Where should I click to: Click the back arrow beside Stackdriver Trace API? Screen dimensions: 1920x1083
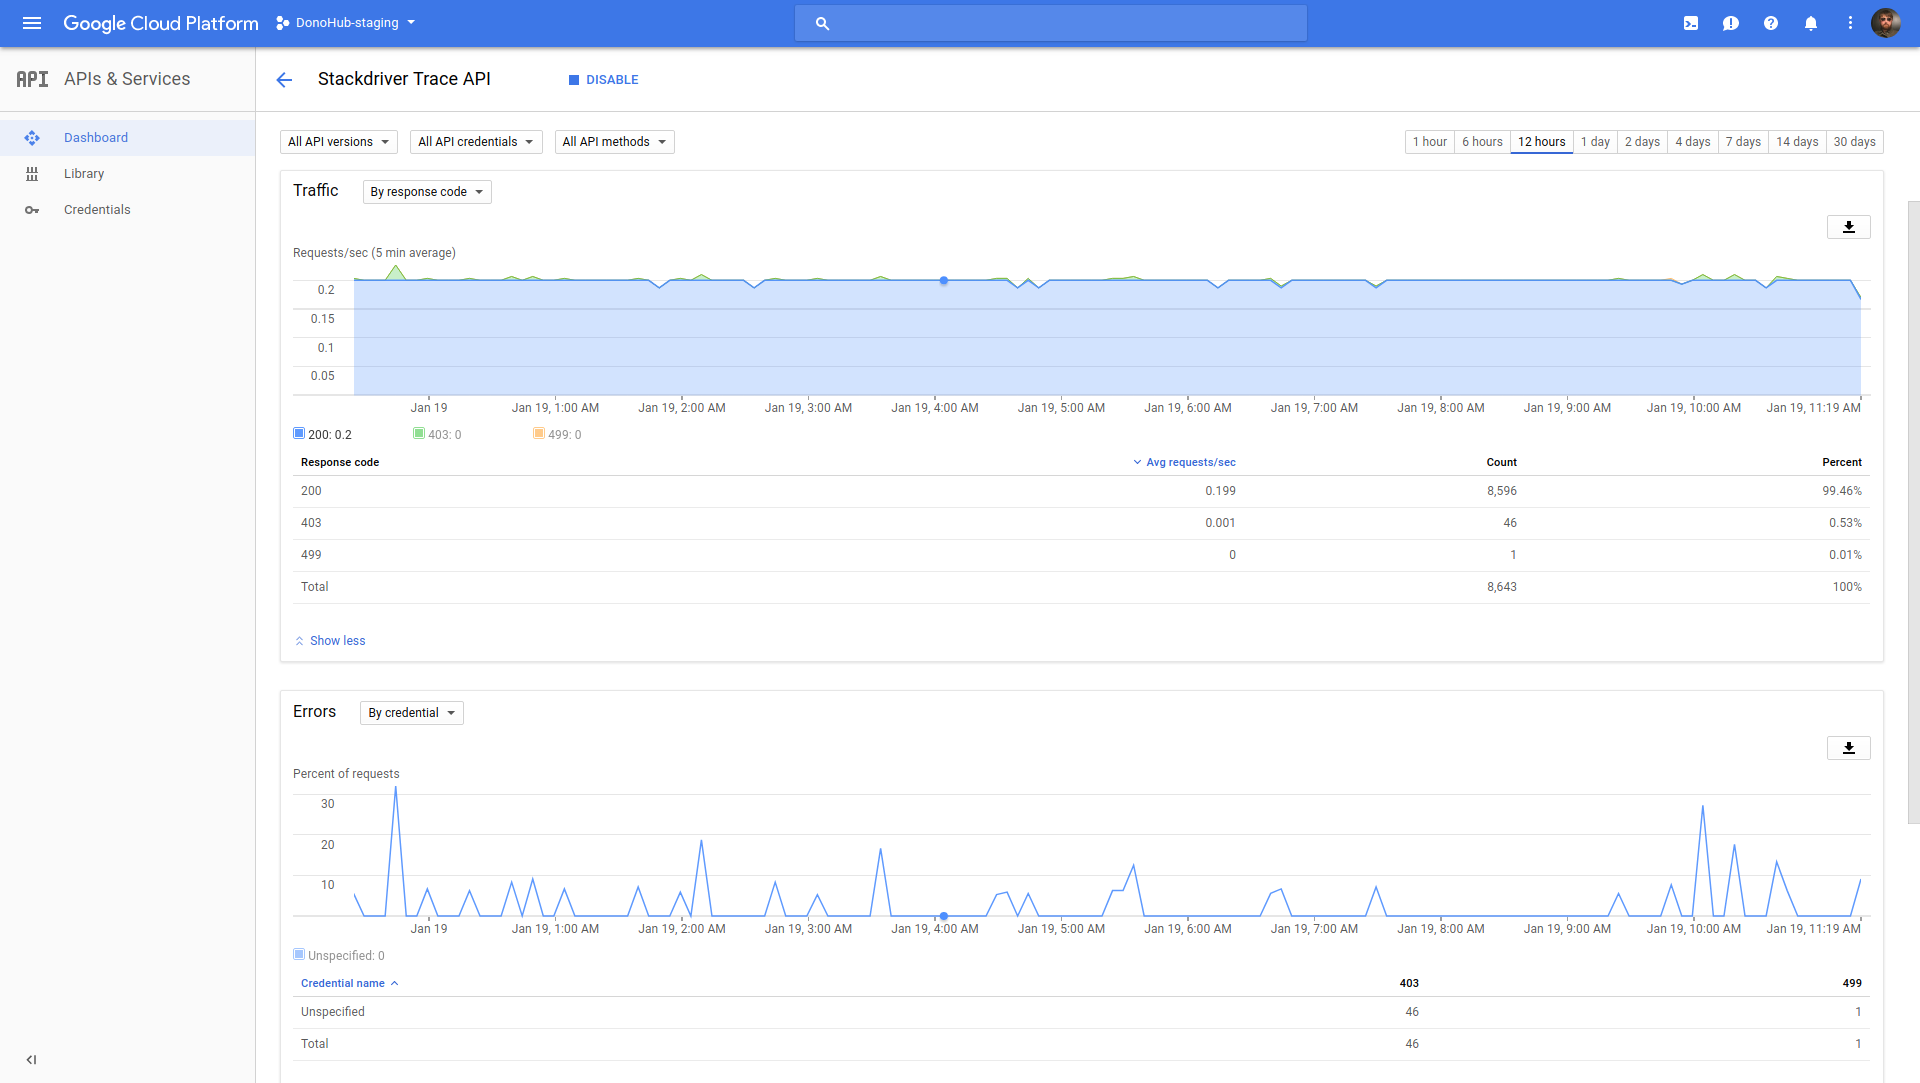point(284,80)
